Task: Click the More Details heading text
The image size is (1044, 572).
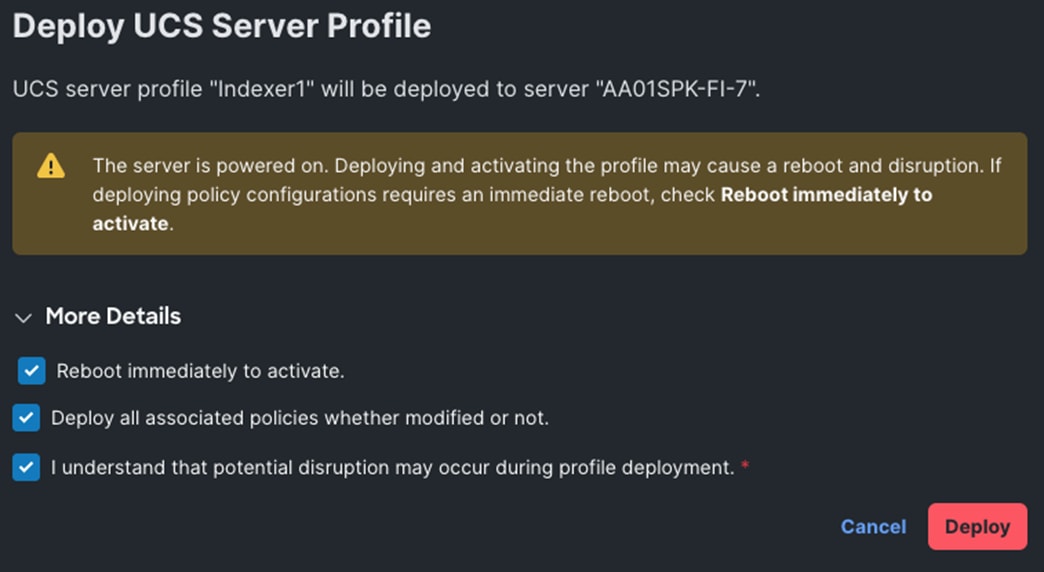Action: click(113, 316)
